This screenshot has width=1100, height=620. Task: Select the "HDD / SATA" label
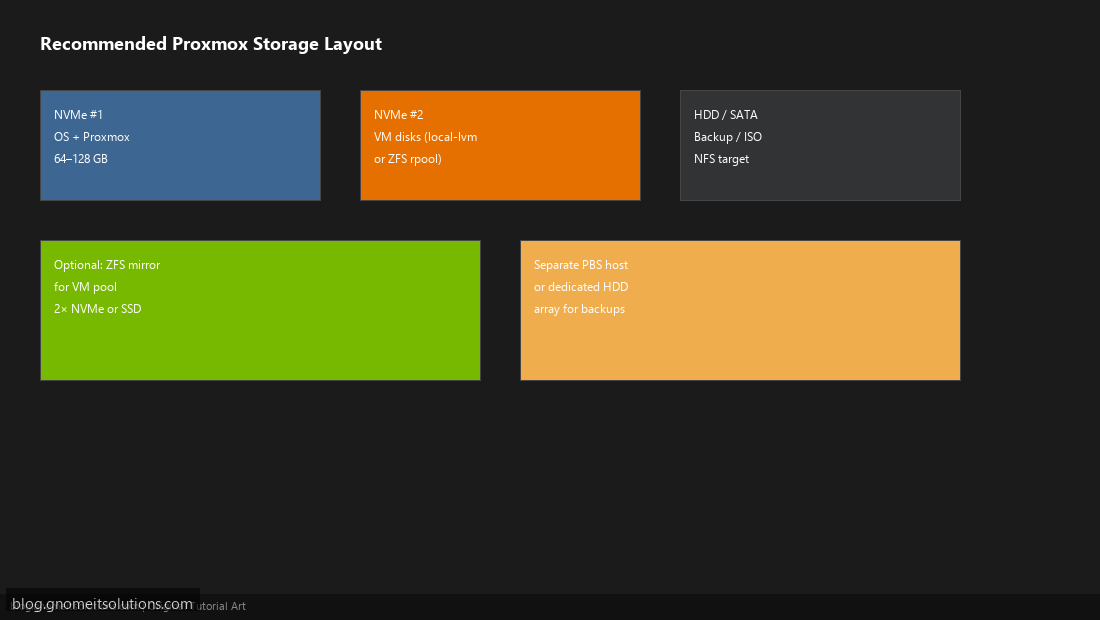(725, 115)
